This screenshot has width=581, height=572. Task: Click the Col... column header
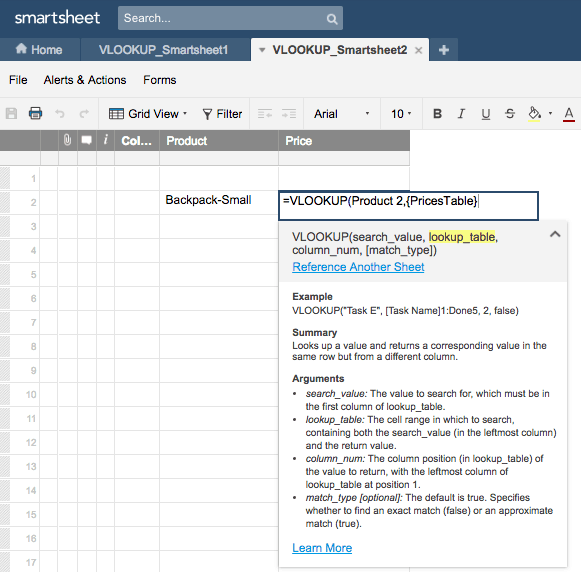[x=137, y=140]
